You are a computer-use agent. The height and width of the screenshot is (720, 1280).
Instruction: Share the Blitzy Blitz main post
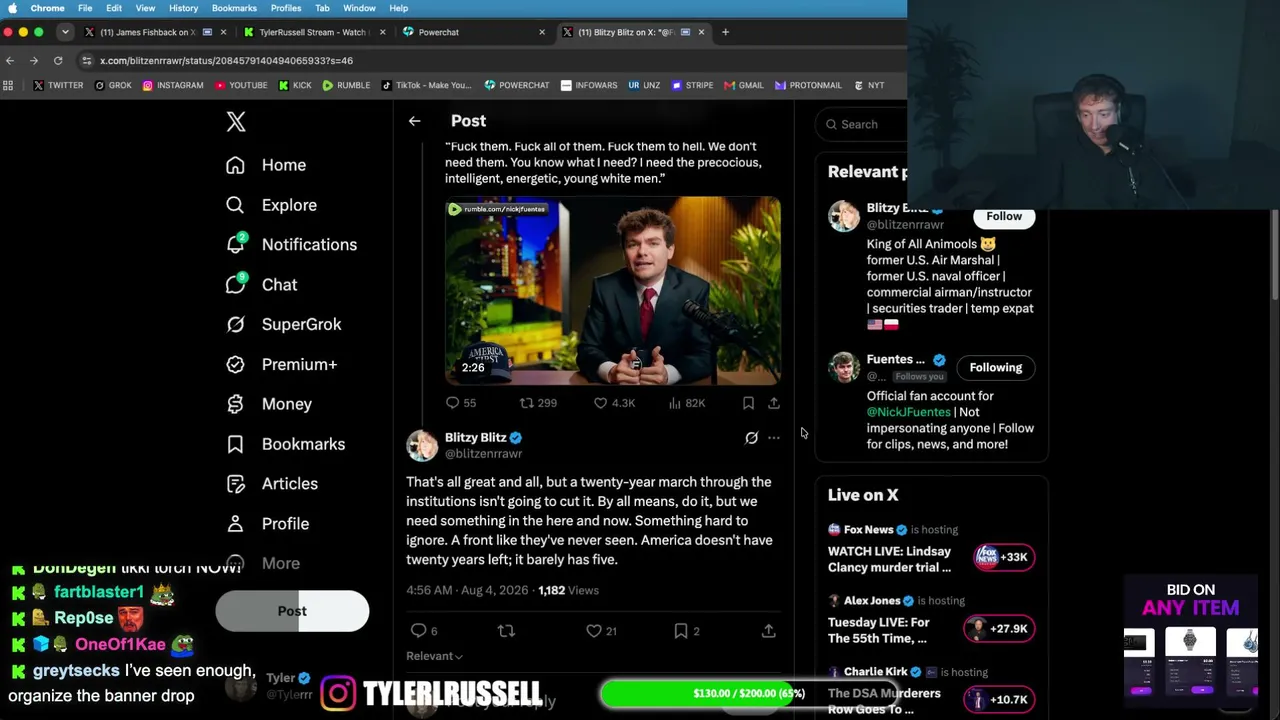coord(768,631)
